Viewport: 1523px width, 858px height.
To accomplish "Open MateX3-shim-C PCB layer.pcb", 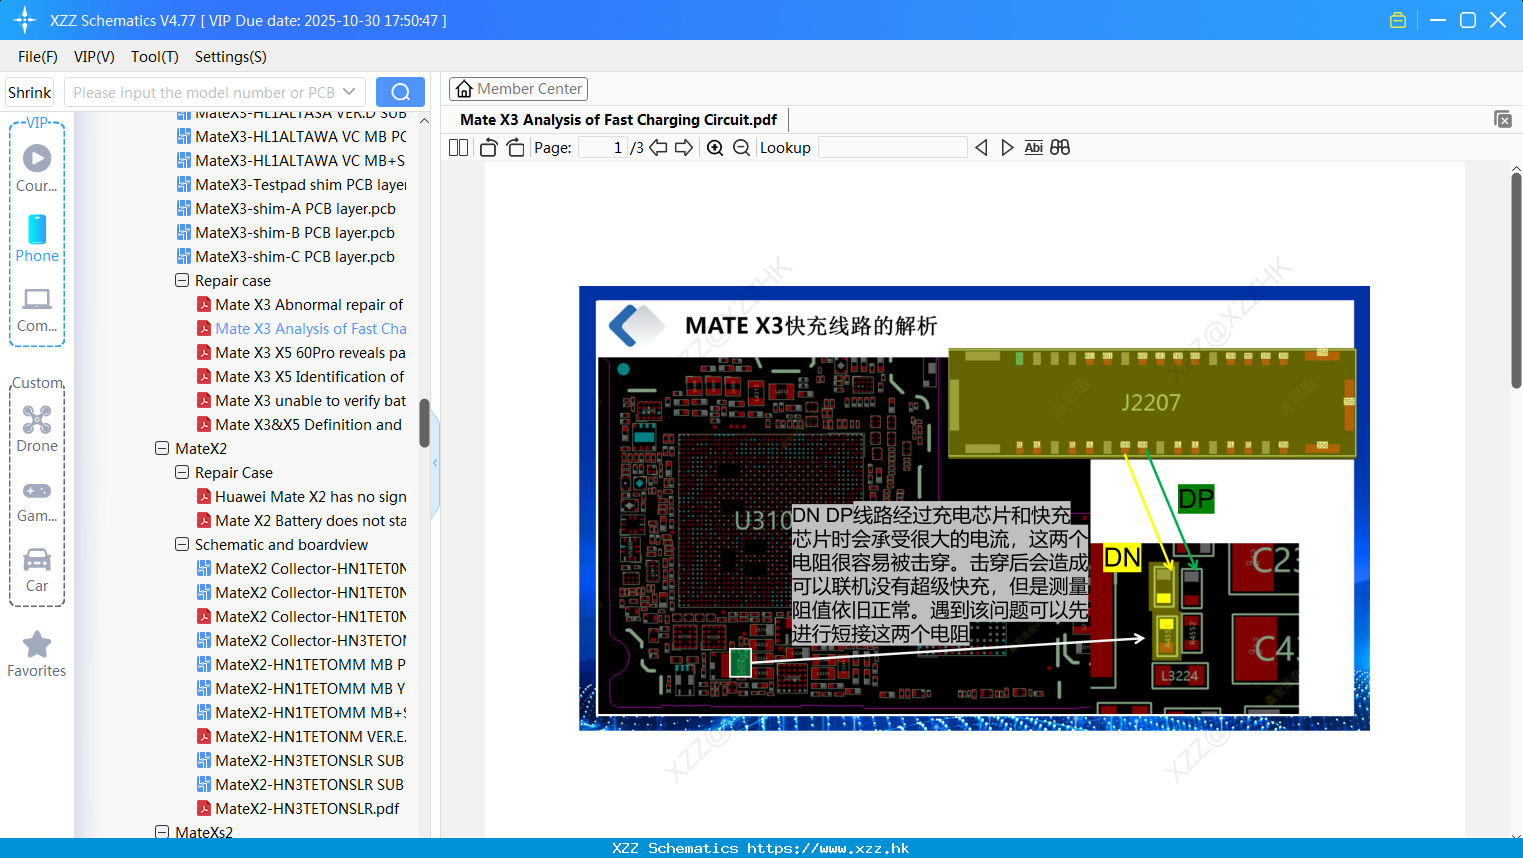I will 286,257.
